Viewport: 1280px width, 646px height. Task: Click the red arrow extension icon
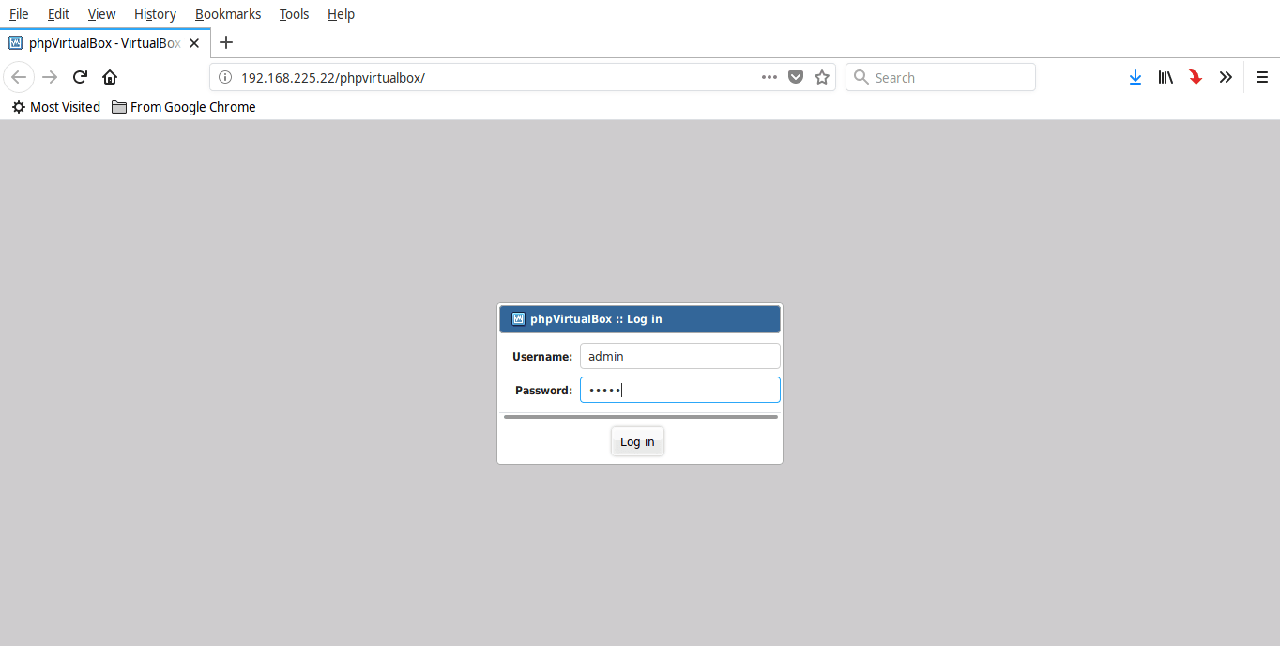pos(1195,77)
